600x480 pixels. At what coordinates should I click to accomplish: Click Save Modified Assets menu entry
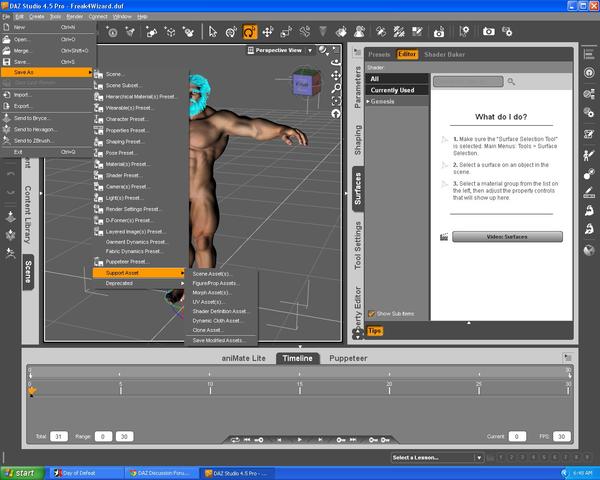tap(218, 340)
